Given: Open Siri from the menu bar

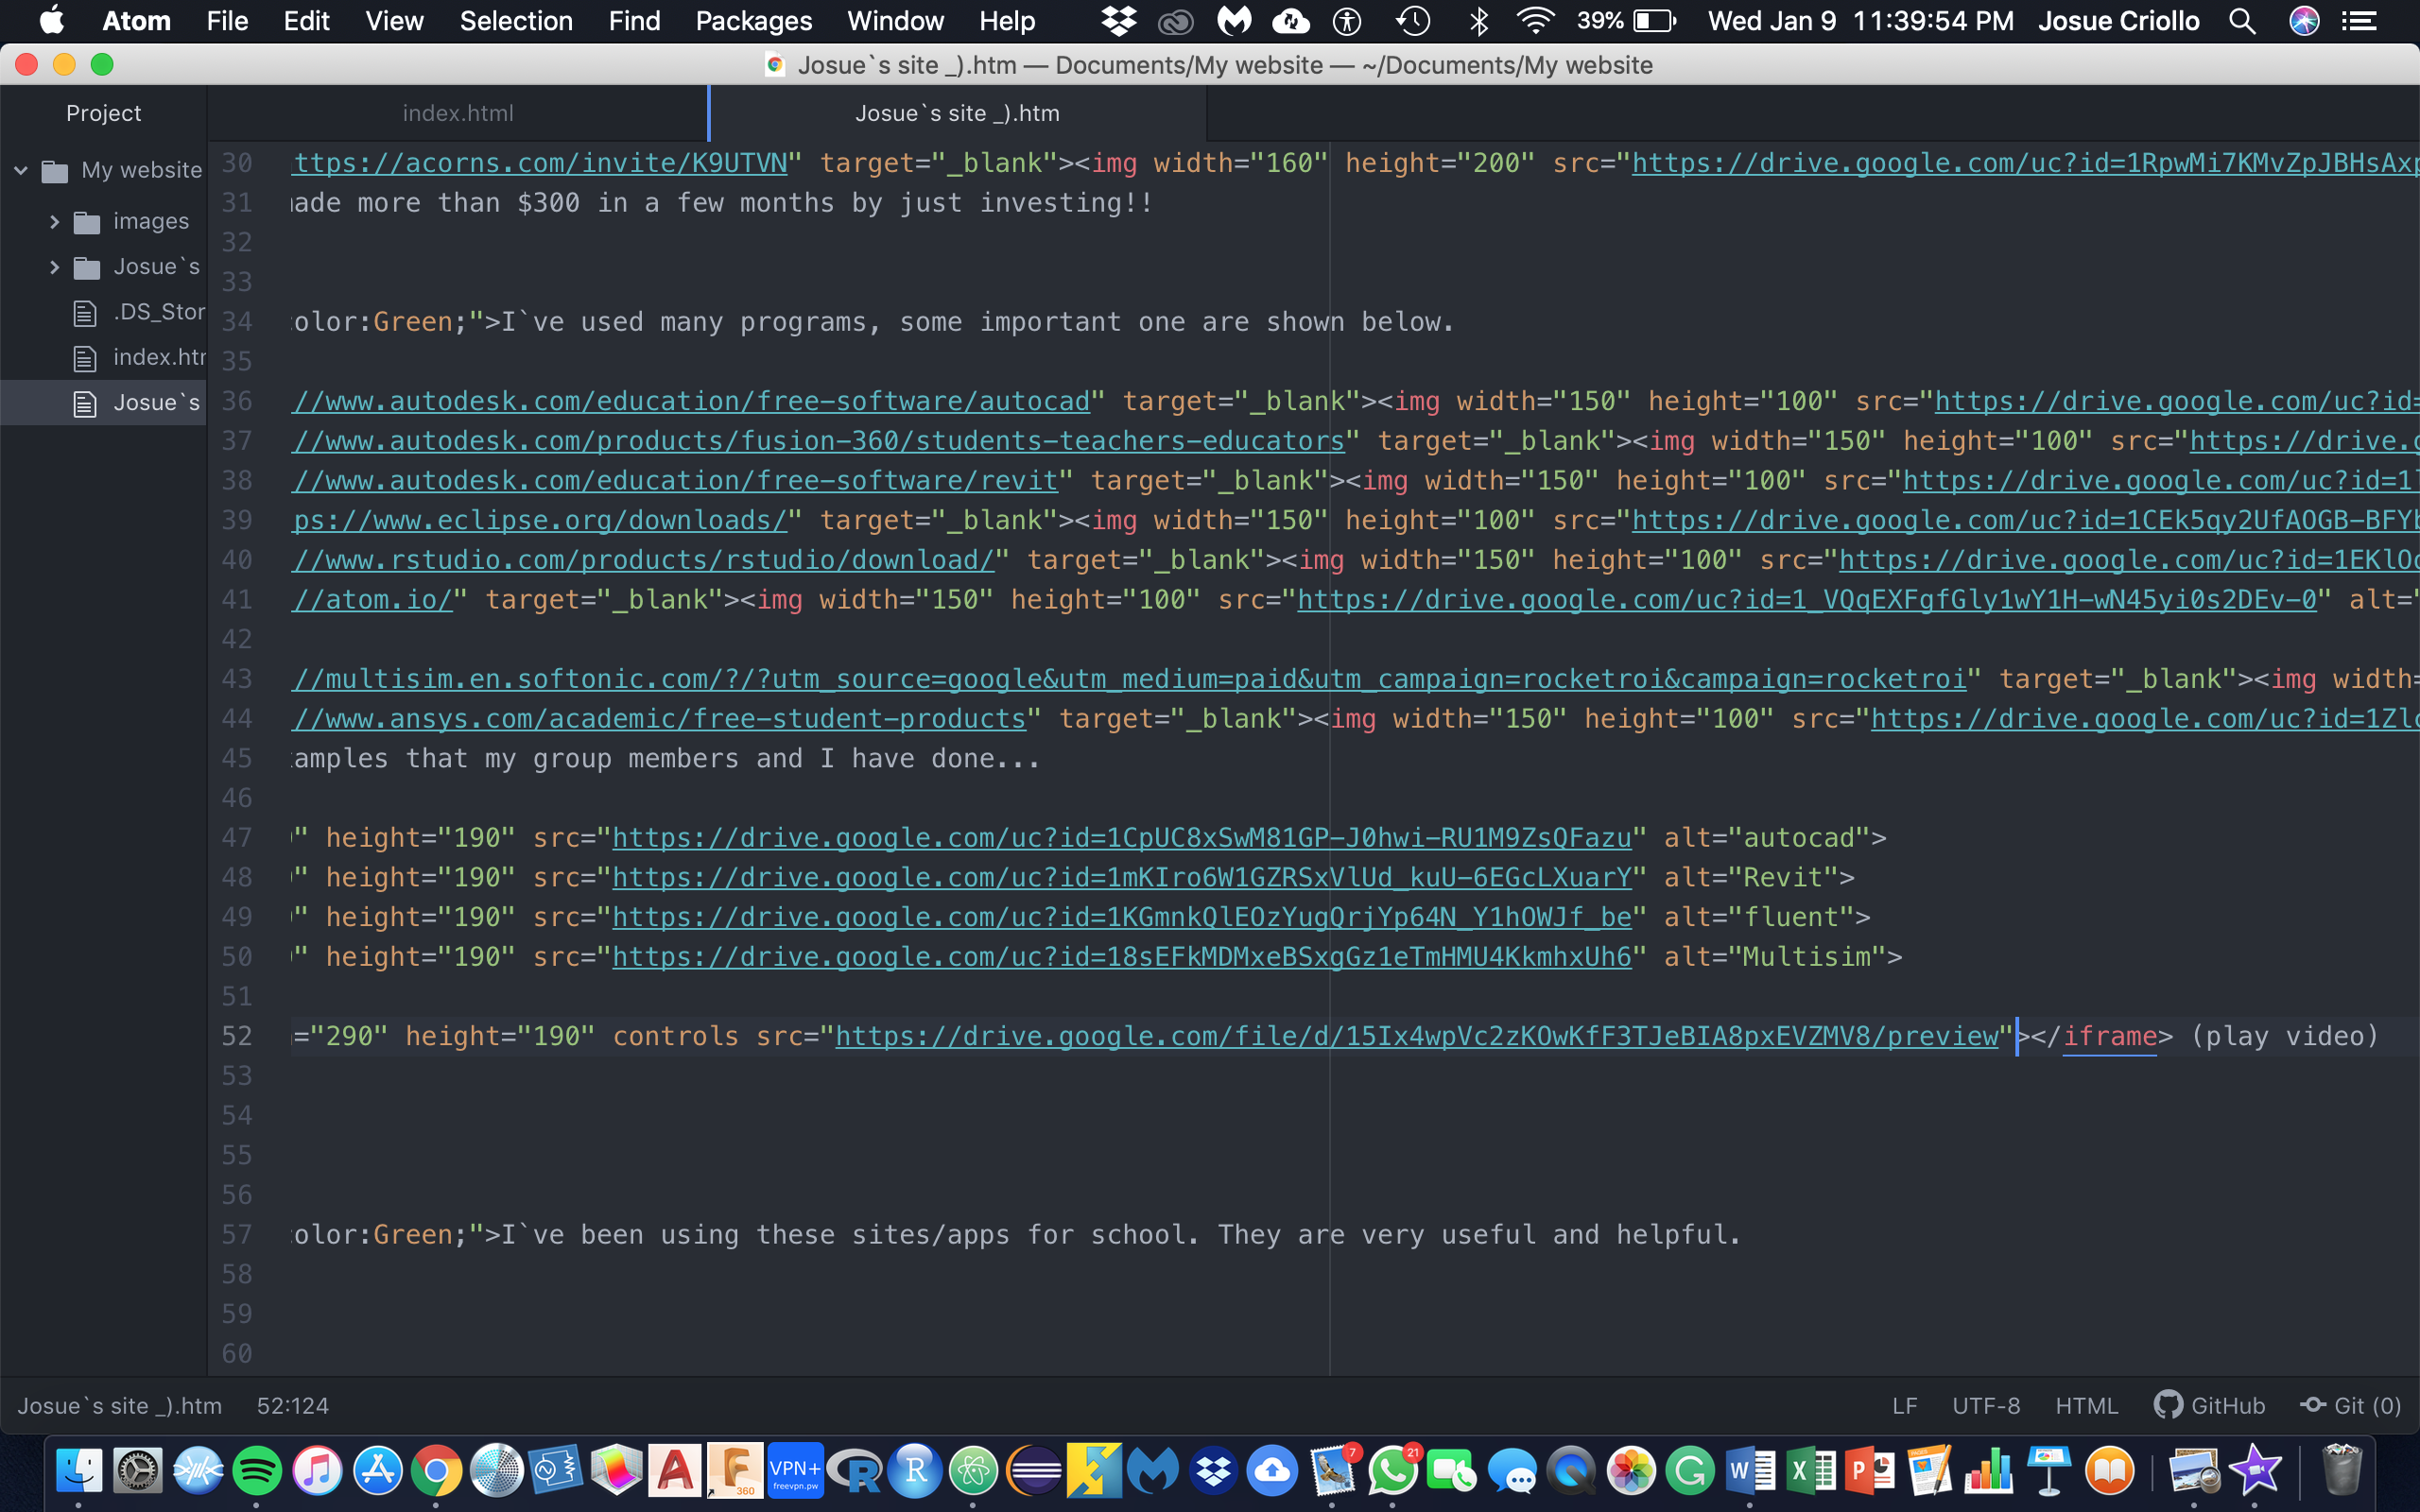Looking at the screenshot, I should (x=2304, y=21).
